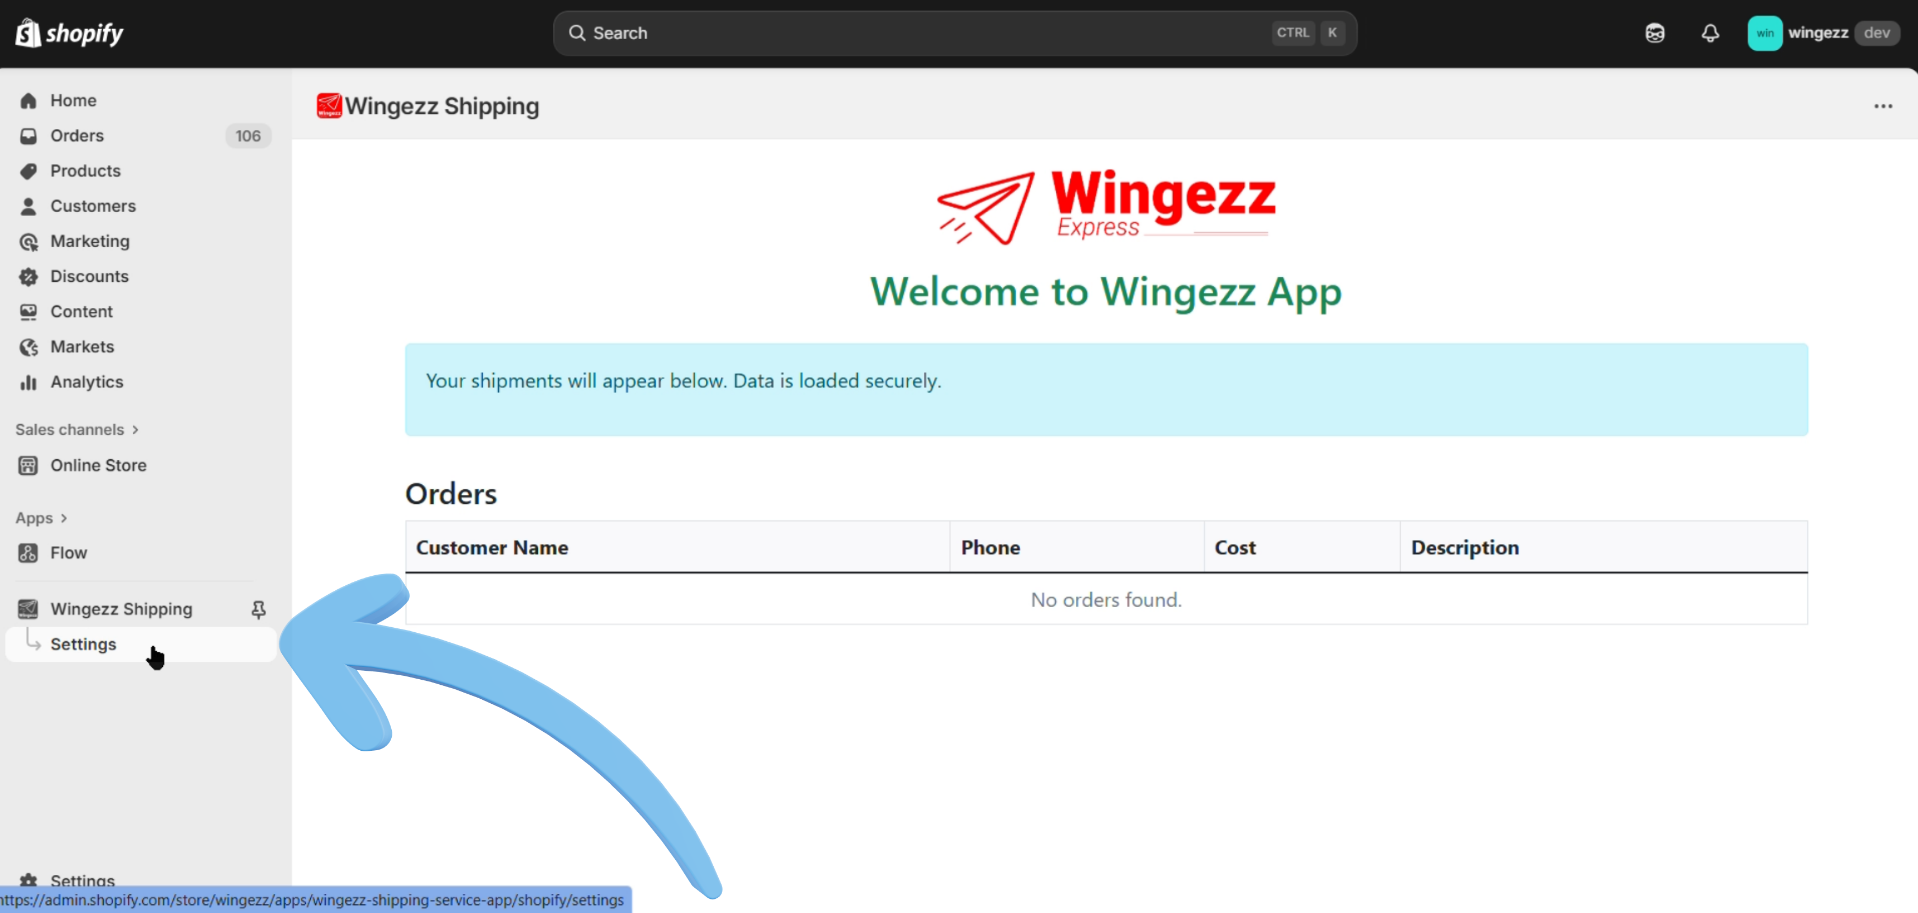
Task: Click the Analytics bar chart icon
Action: (x=29, y=382)
